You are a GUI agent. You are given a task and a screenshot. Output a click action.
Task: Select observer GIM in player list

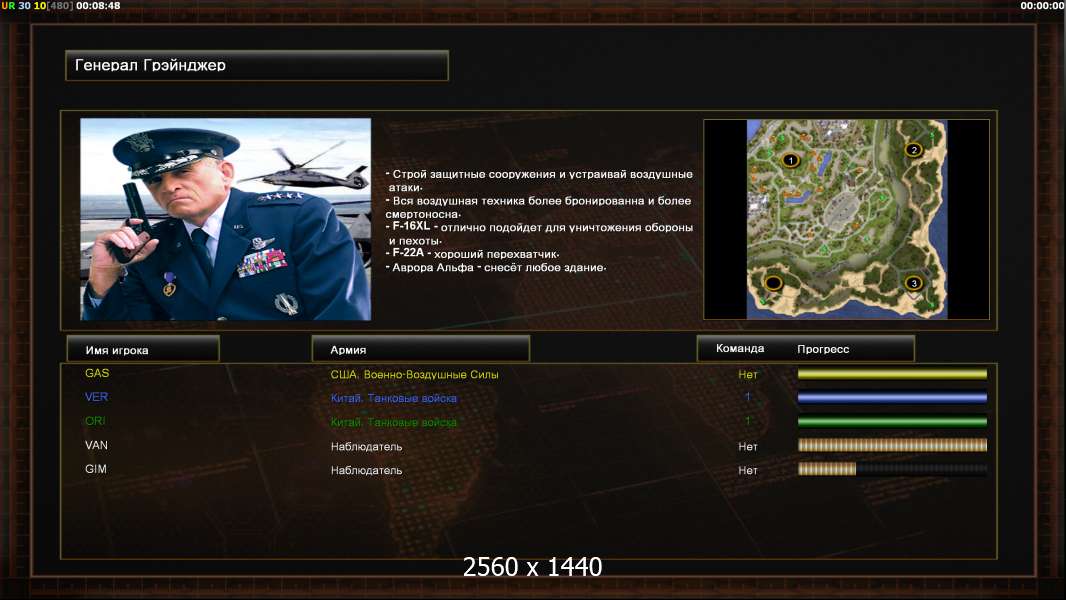(x=95, y=469)
